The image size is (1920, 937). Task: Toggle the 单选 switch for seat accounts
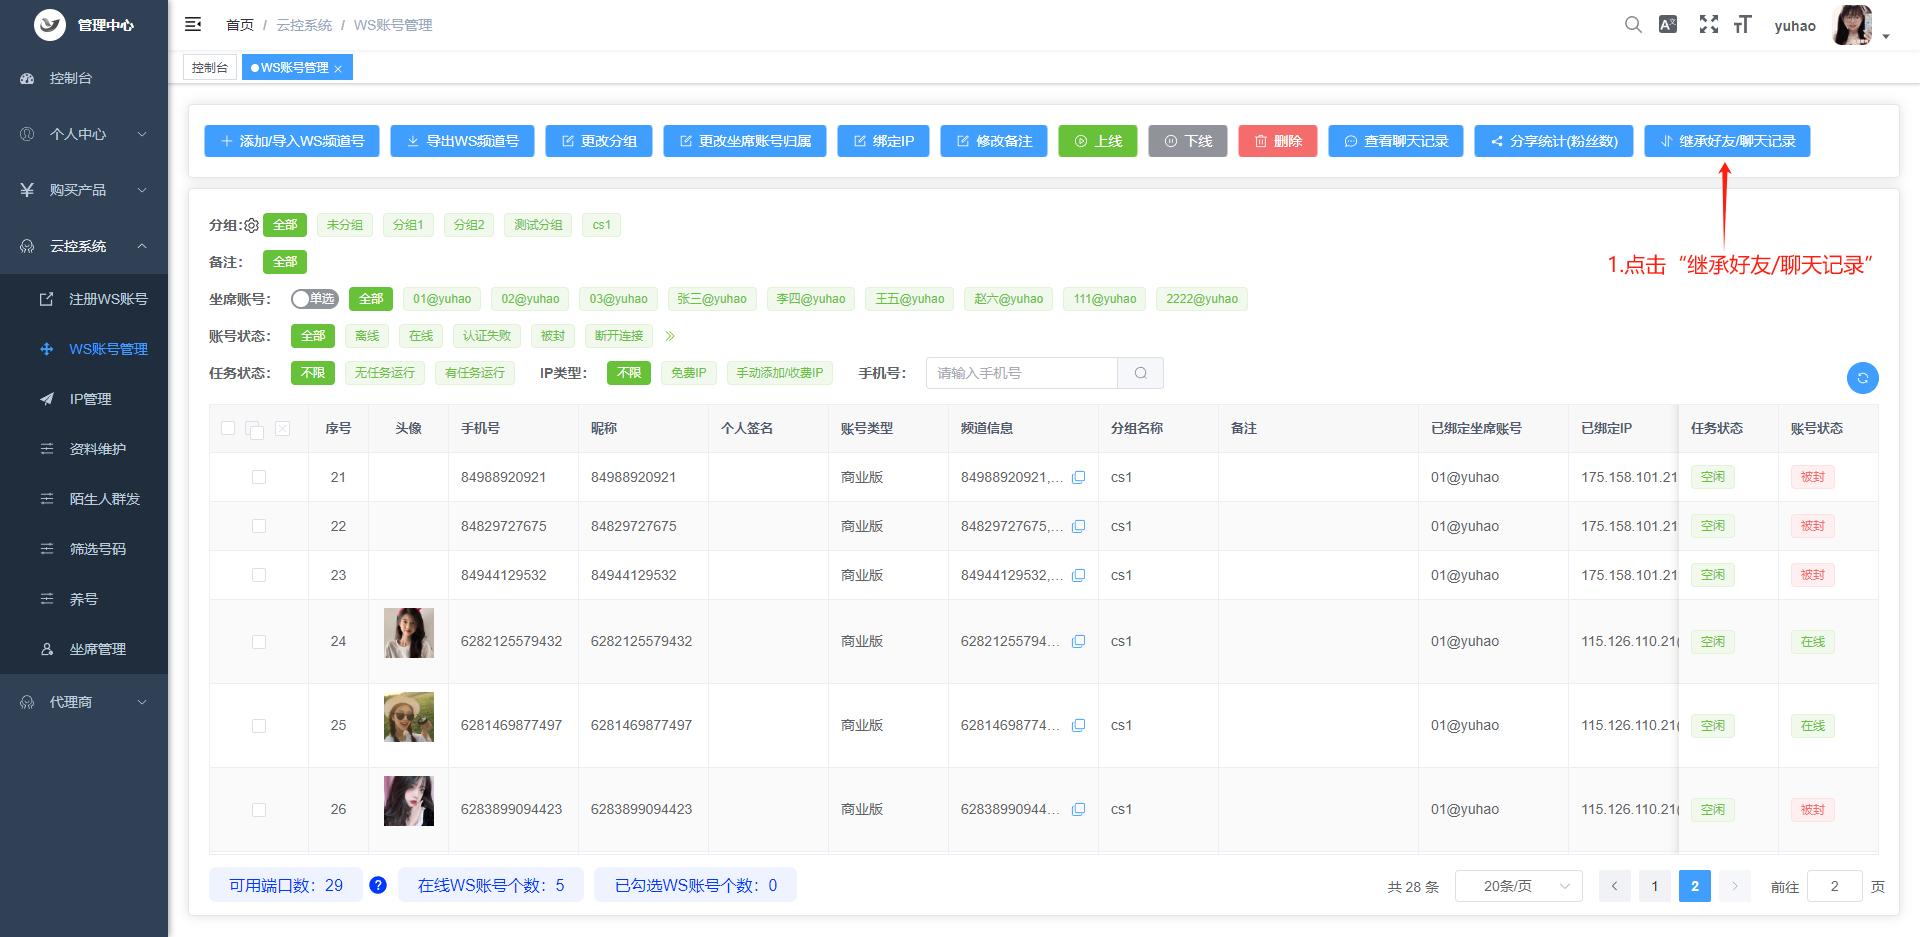[x=314, y=299]
